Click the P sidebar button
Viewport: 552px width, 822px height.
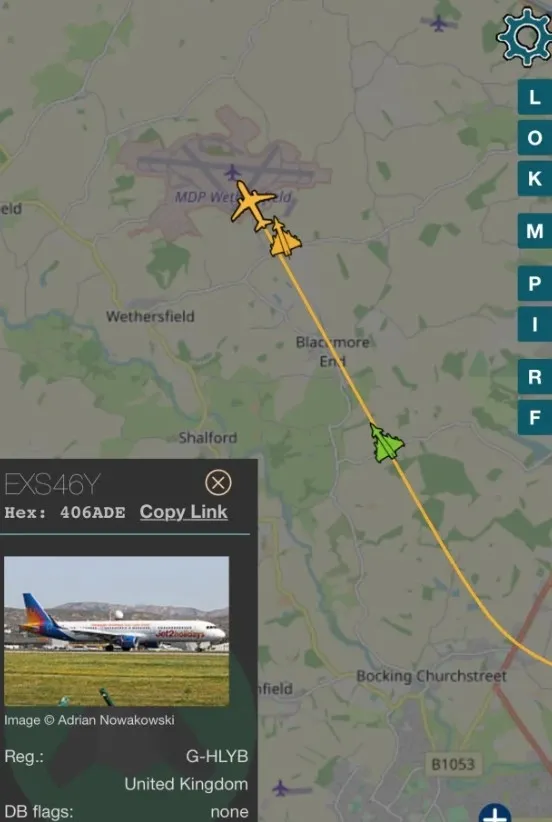click(535, 283)
